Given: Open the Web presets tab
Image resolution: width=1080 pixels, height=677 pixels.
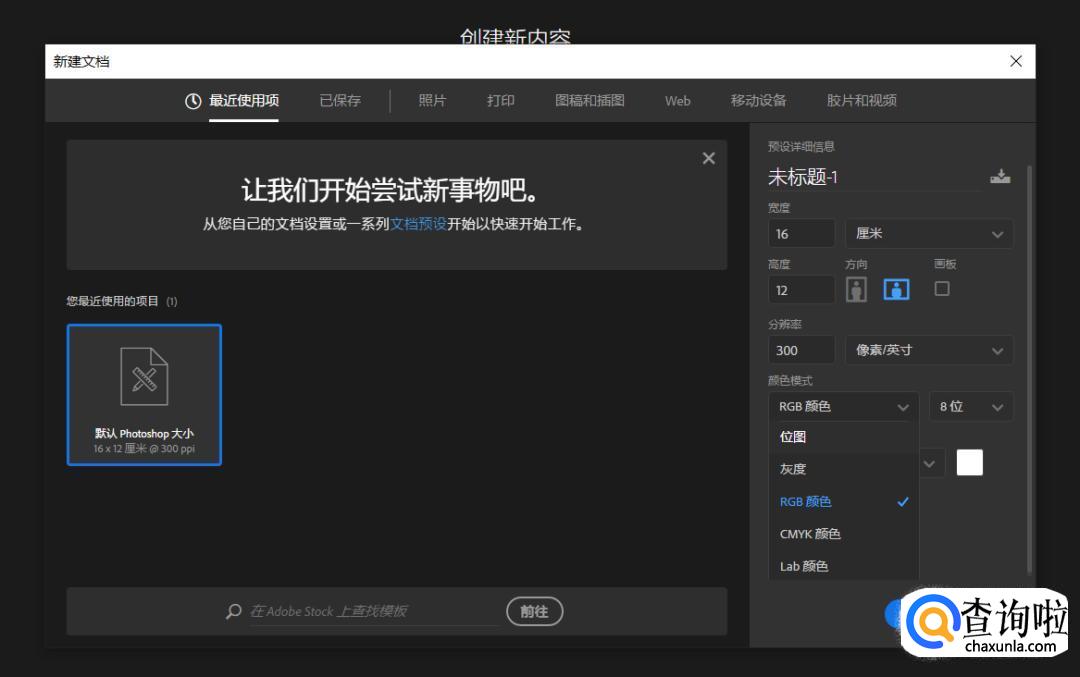Looking at the screenshot, I should point(678,101).
